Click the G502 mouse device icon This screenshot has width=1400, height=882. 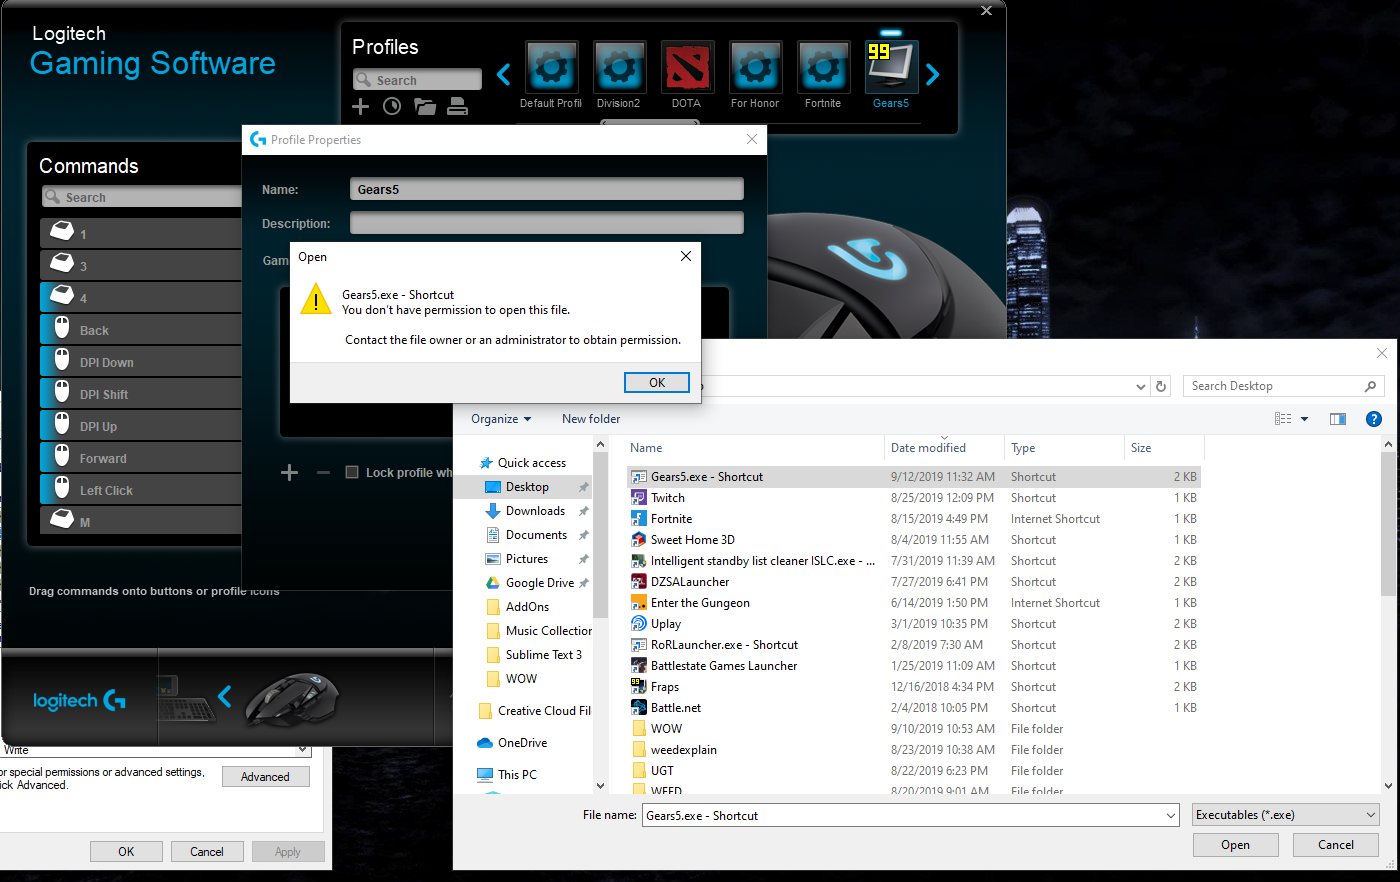(x=292, y=697)
